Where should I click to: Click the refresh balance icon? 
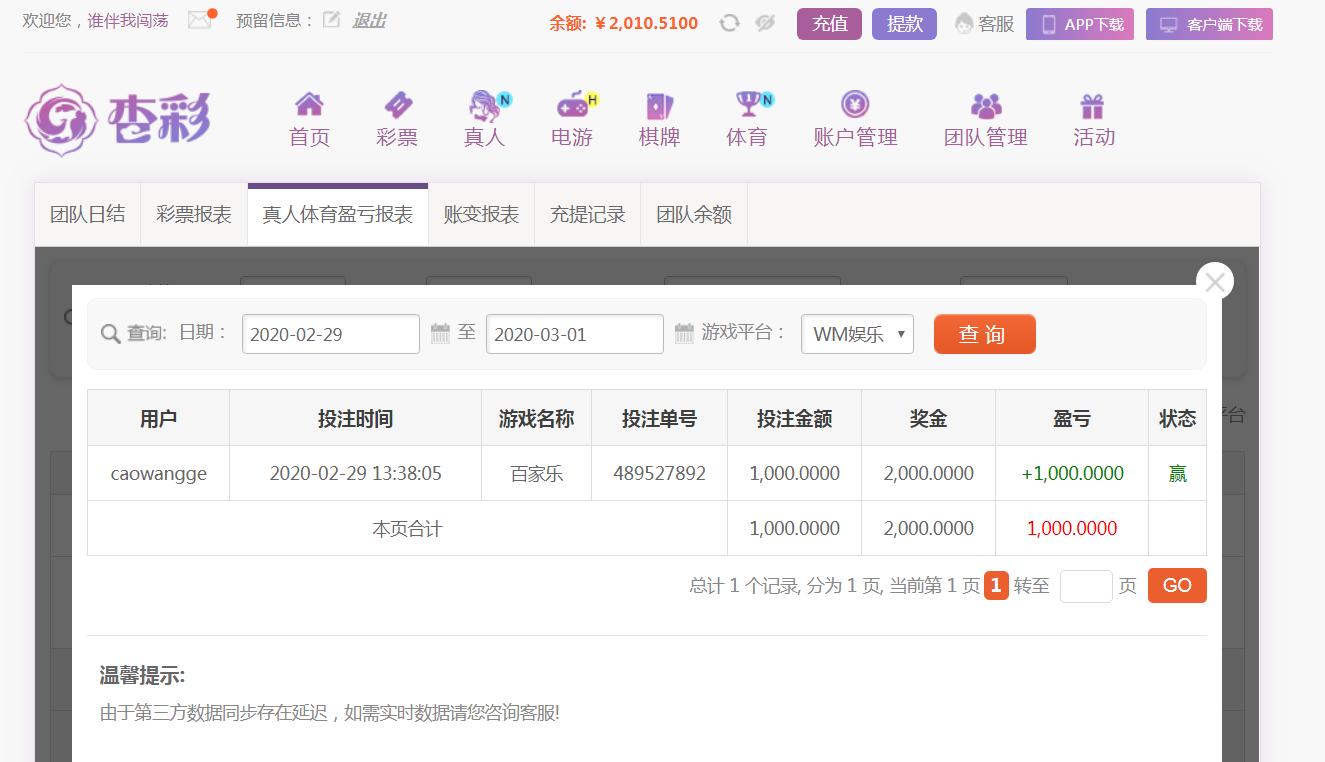point(730,23)
